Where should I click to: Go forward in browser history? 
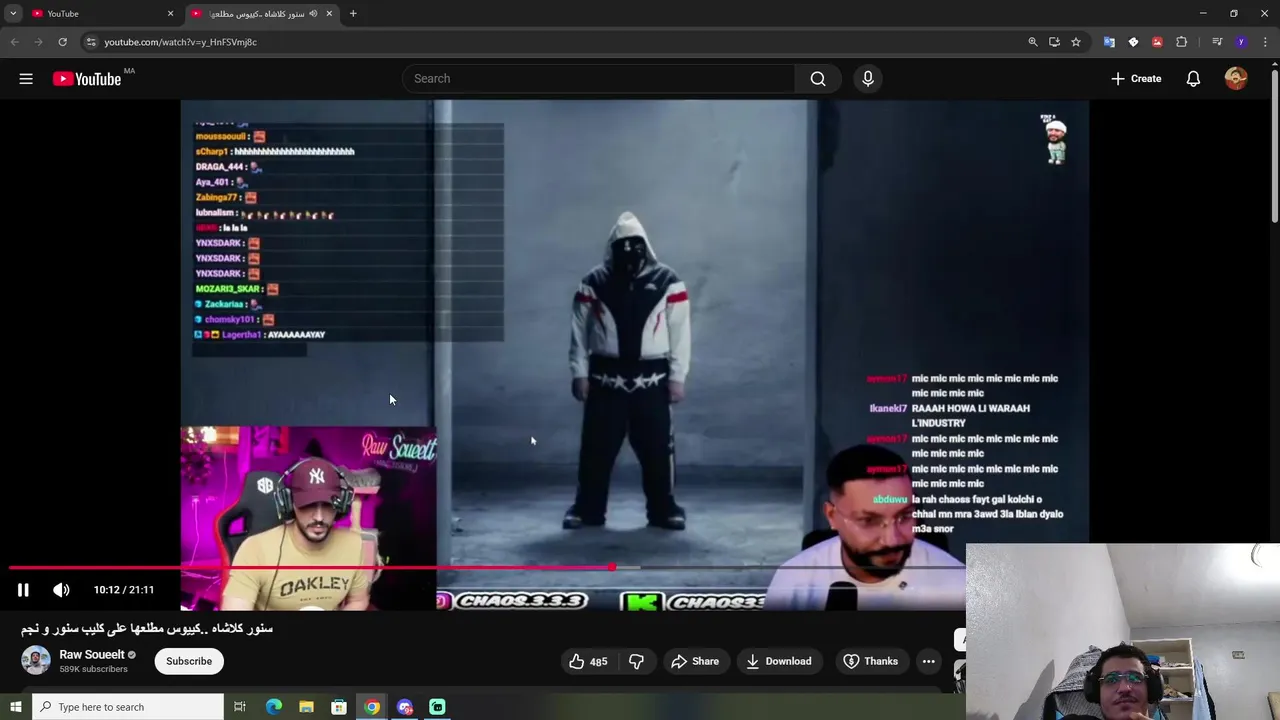tap(38, 42)
